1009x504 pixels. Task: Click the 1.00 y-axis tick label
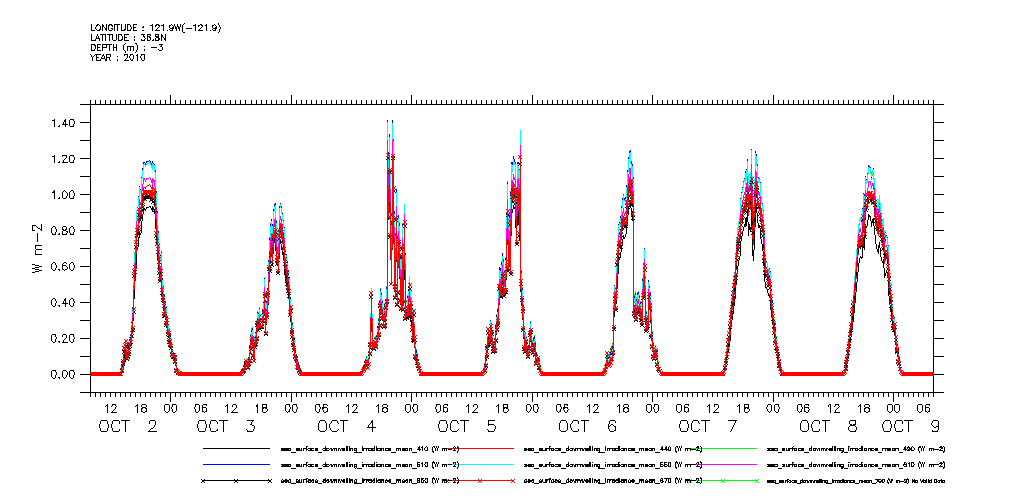click(x=63, y=195)
